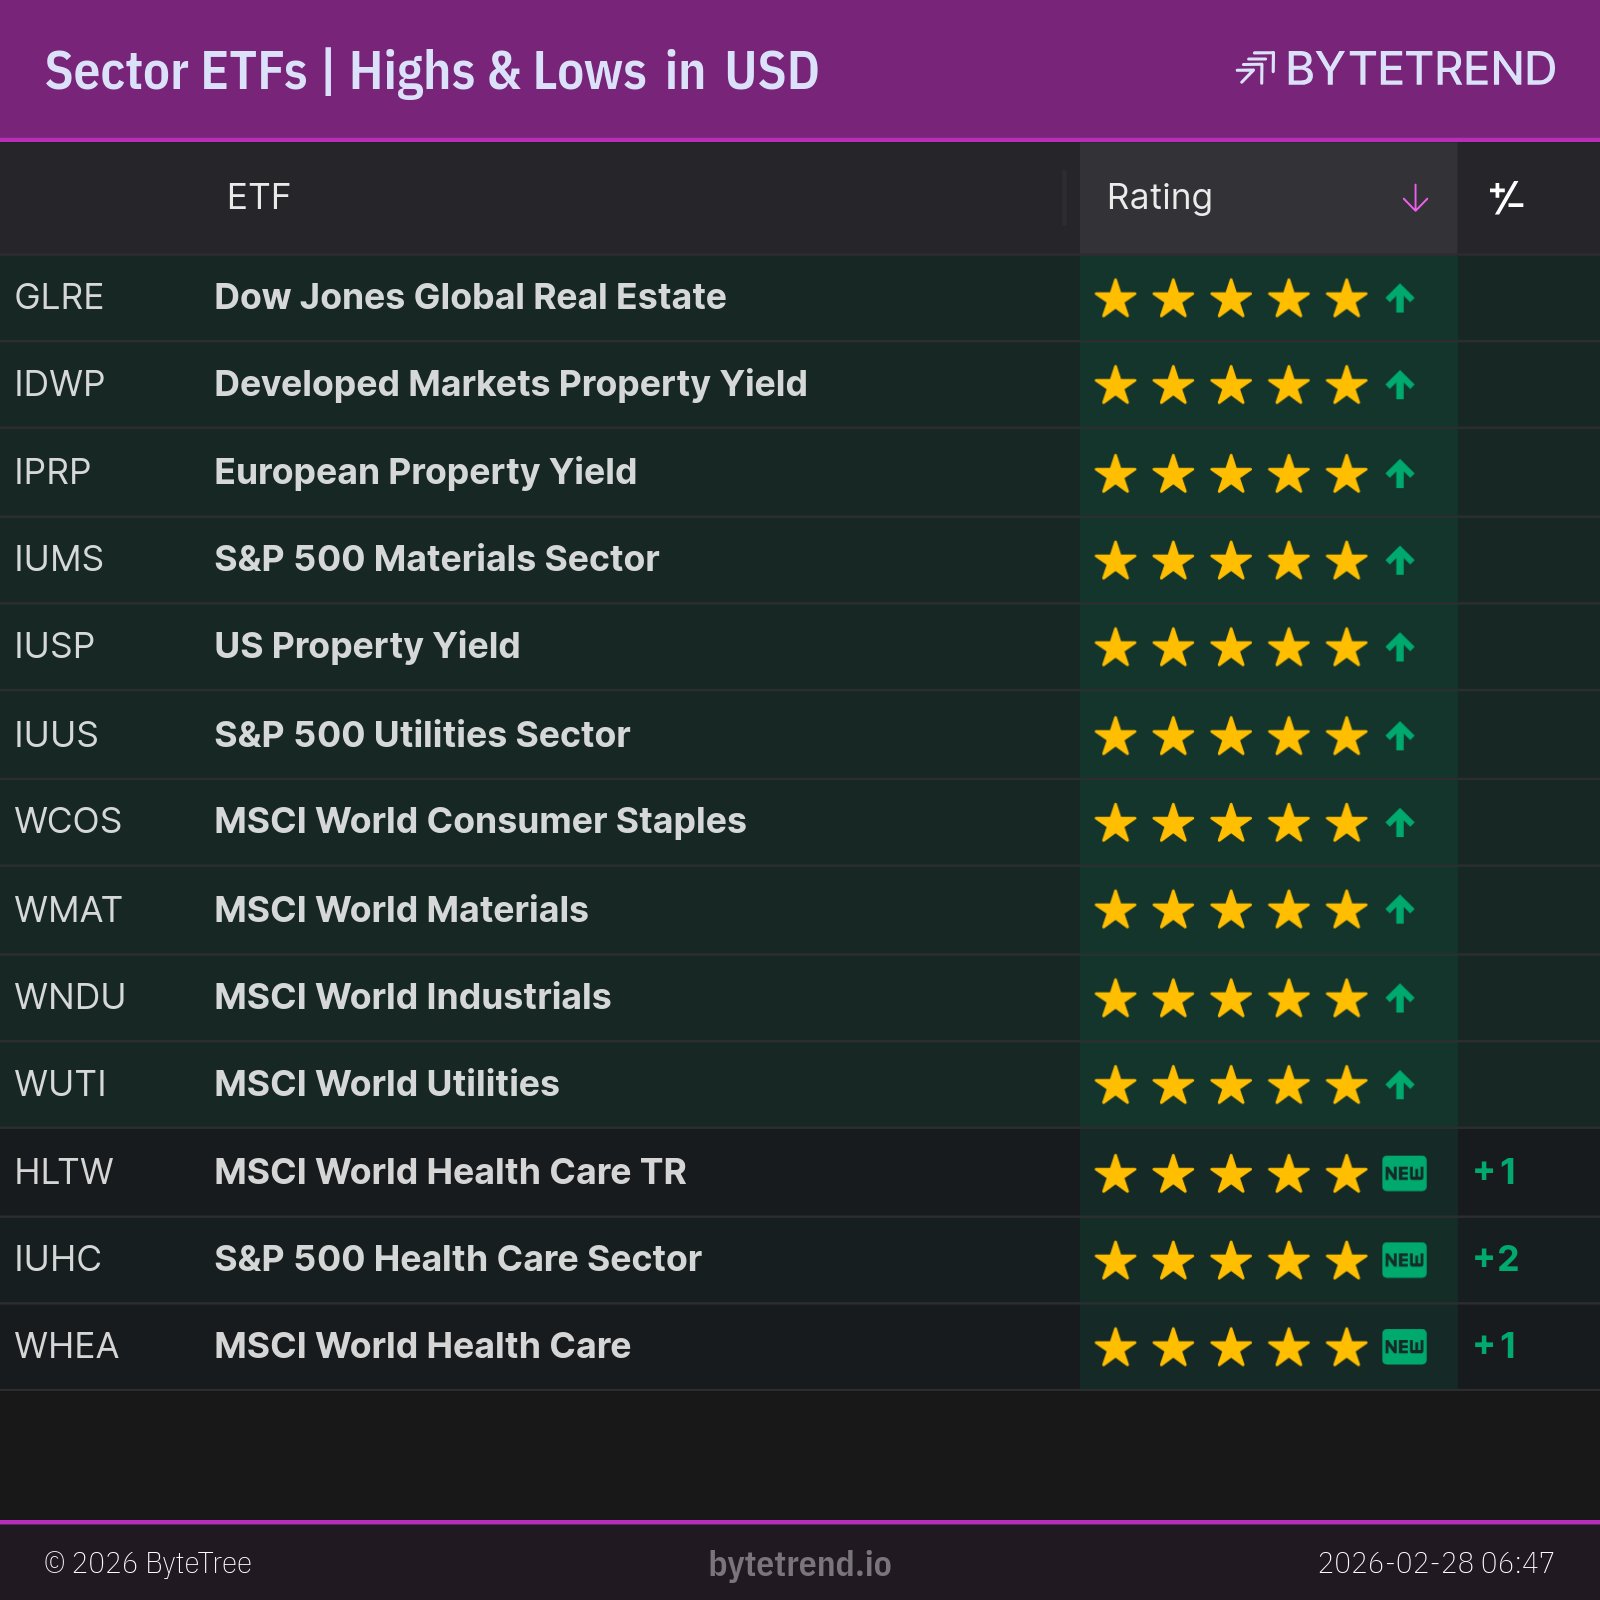Select the IDWP ticker symbol
This screenshot has height=1600, width=1600.
tap(59, 384)
